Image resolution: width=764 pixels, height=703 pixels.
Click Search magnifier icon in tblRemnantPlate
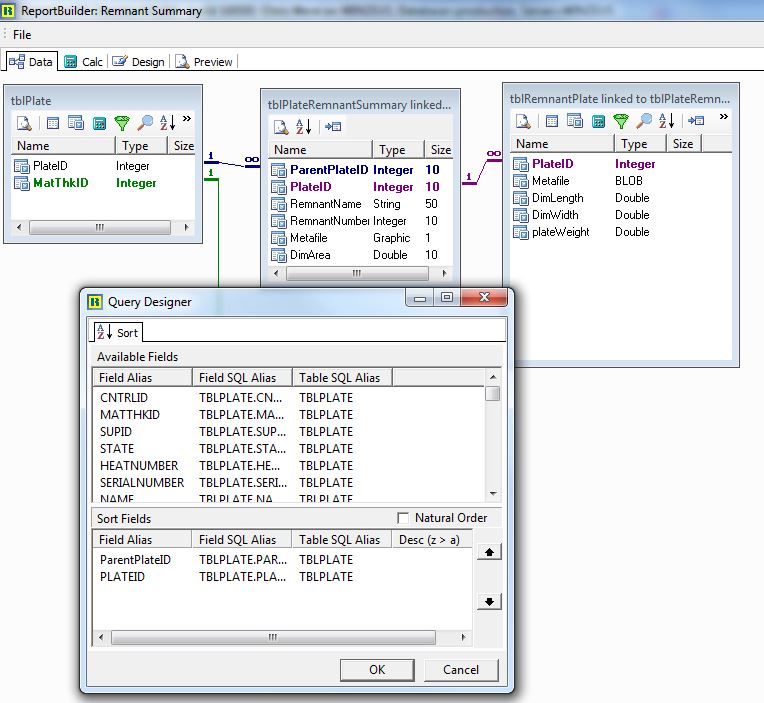click(x=644, y=121)
